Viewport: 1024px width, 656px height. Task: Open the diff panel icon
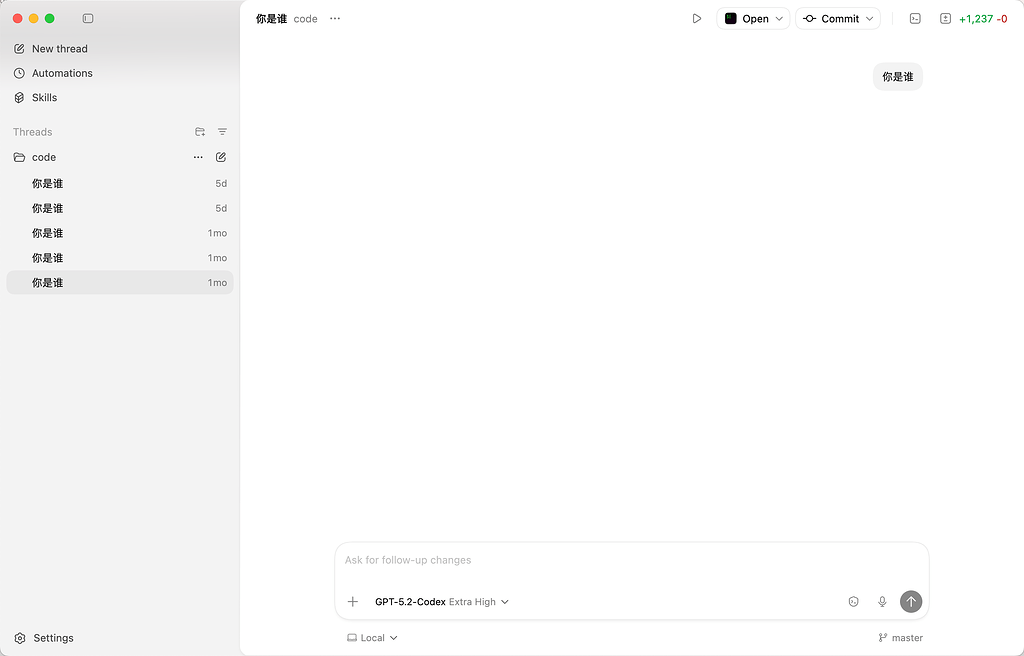coord(945,19)
